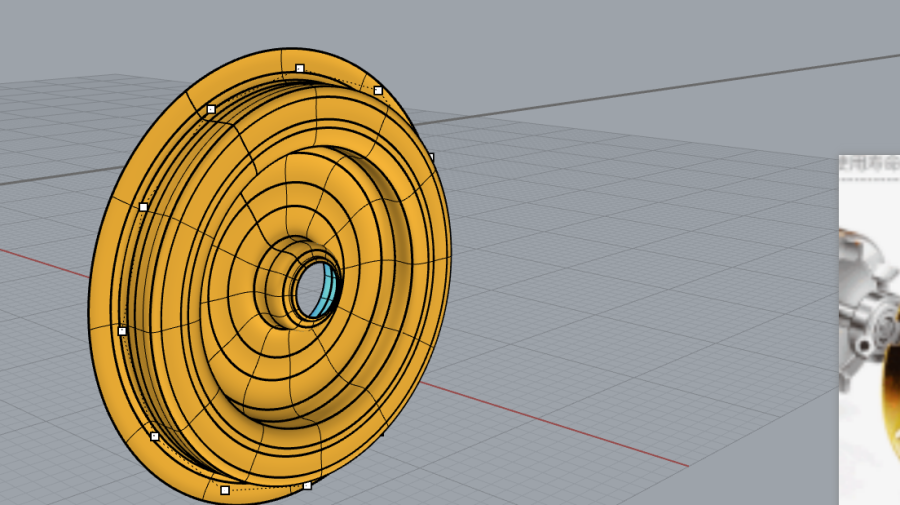Click the upper-right control point on the rim
This screenshot has width=900, height=505.
378,90
